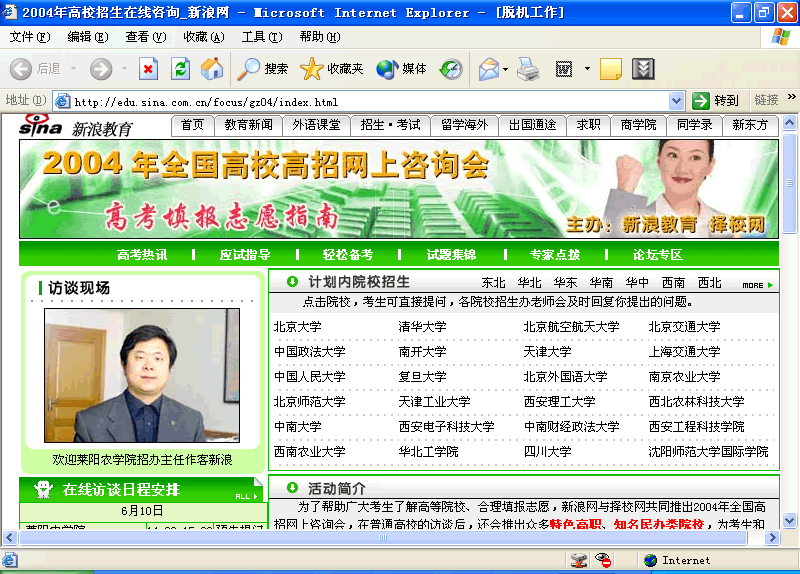Open the Mail button dropdown arrow
The image size is (800, 574).
[x=505, y=69]
